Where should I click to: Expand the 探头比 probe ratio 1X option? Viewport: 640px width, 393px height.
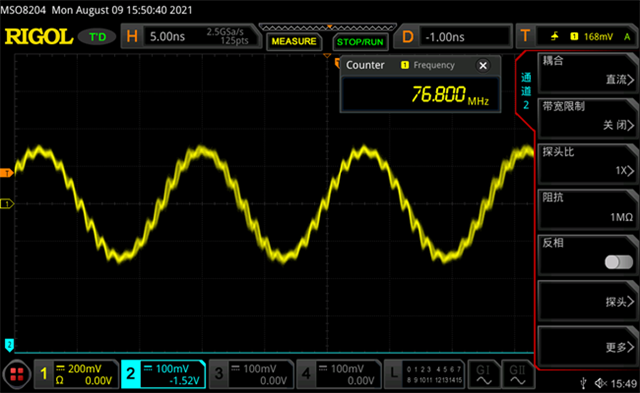tap(588, 164)
